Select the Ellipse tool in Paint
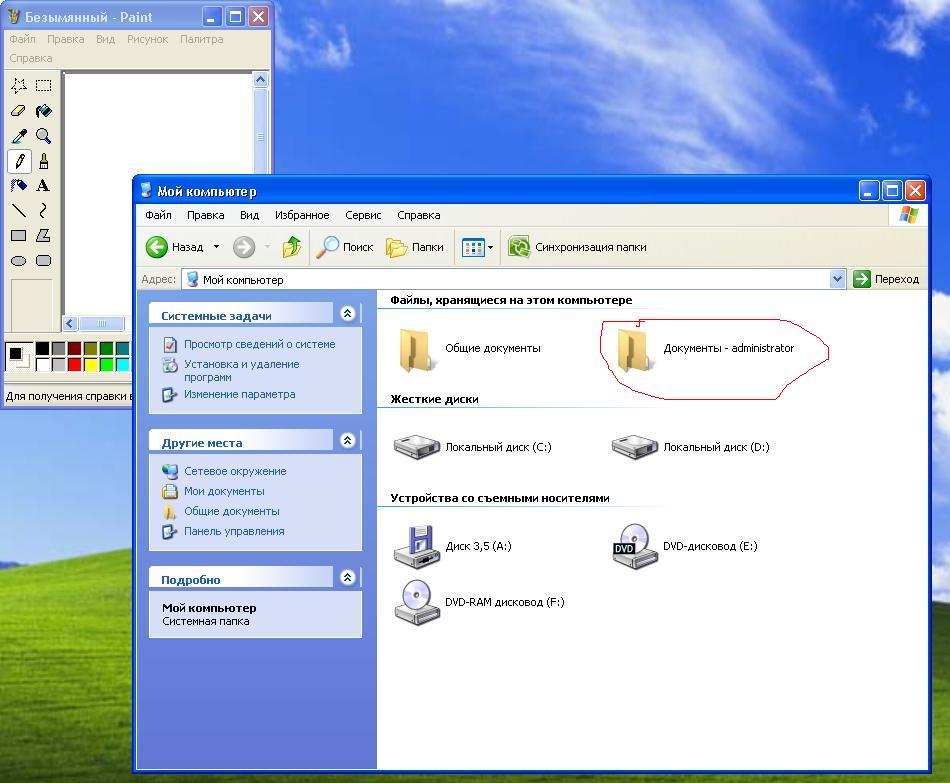The width and height of the screenshot is (950, 783). pos(19,261)
